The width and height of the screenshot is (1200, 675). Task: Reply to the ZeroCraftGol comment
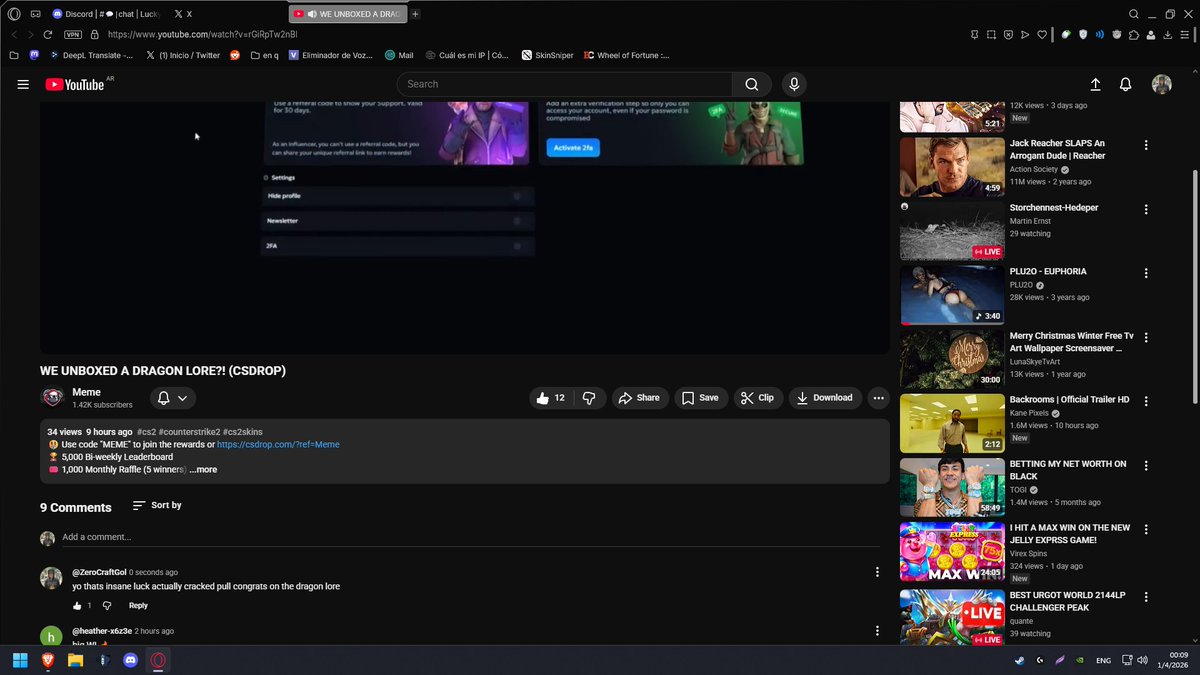click(138, 606)
